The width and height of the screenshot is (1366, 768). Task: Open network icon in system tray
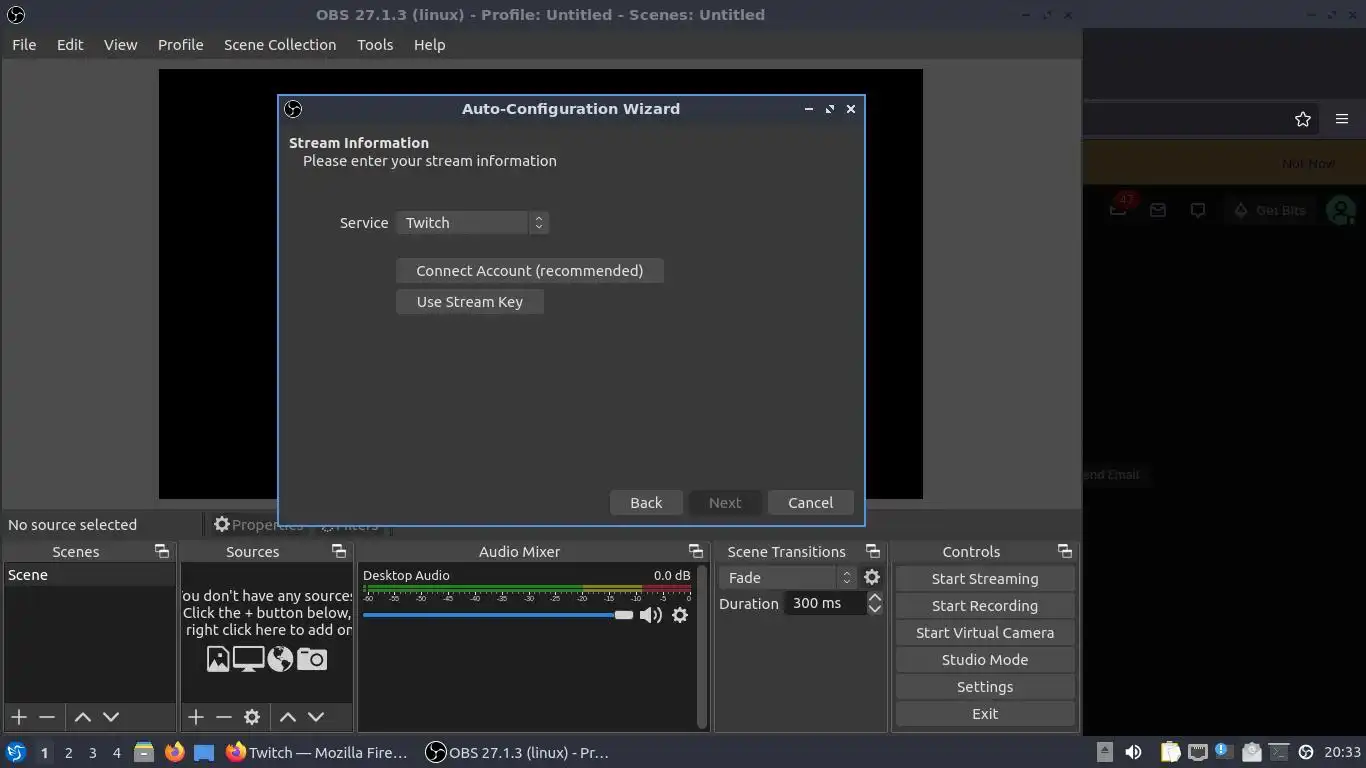click(x=1197, y=752)
